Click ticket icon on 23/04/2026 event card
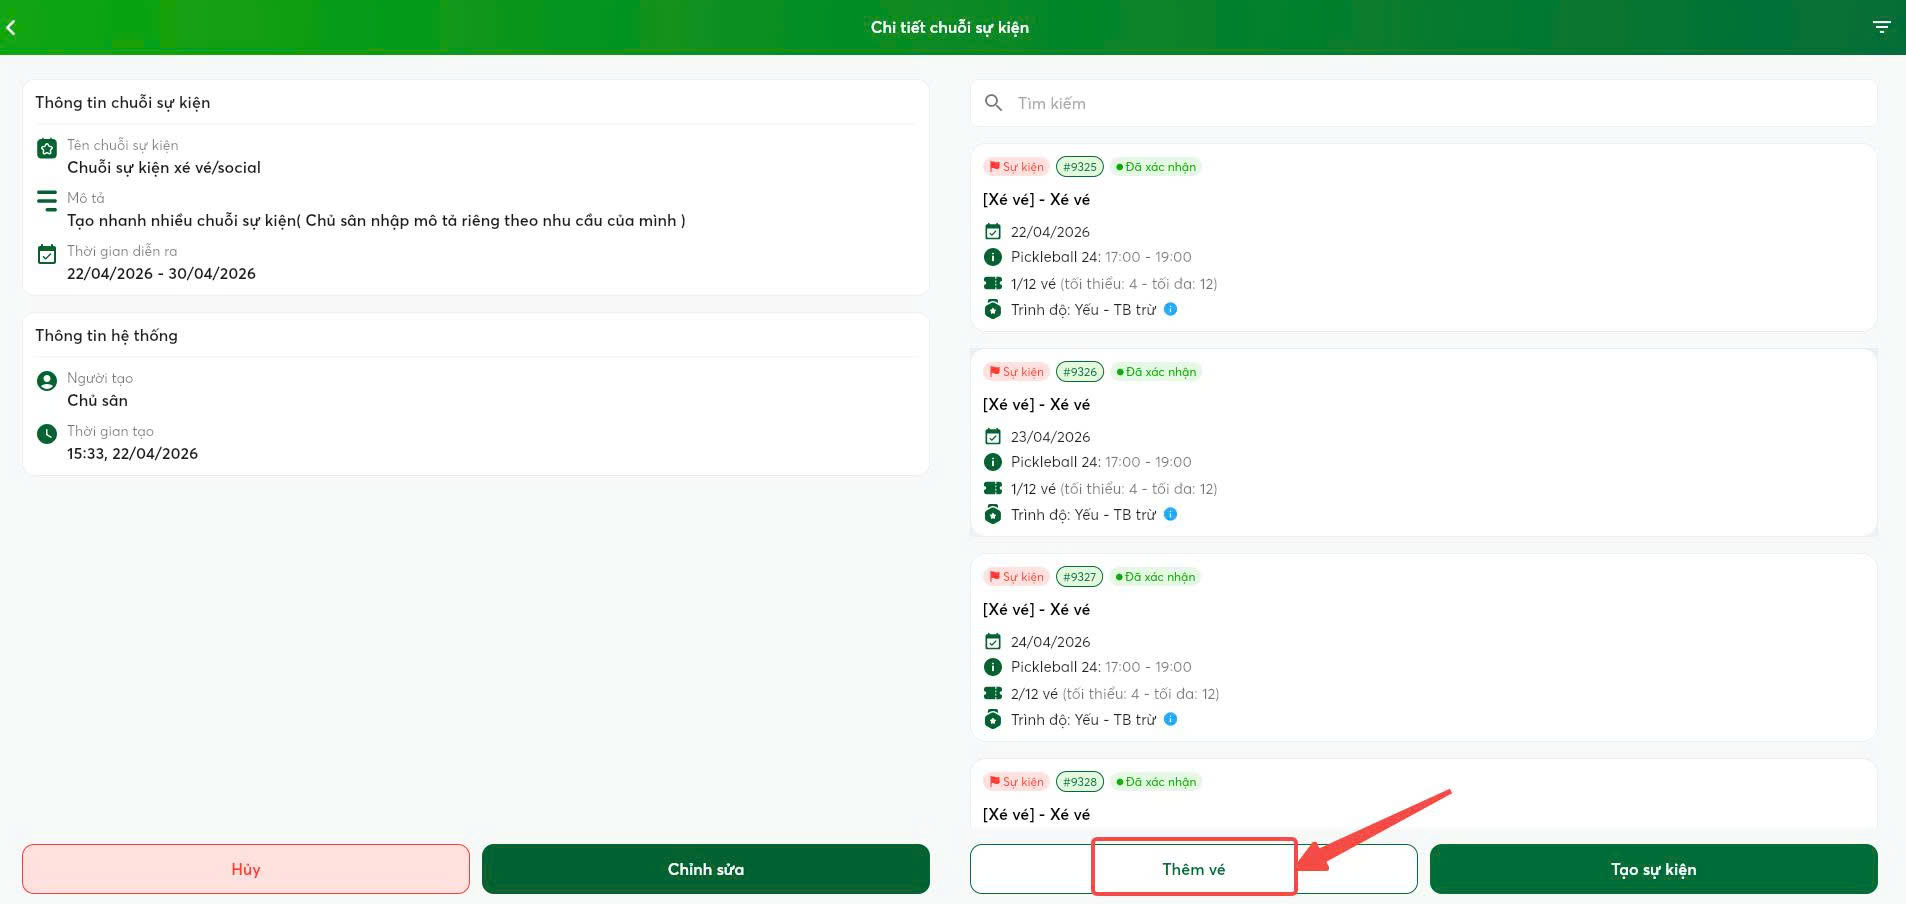The width and height of the screenshot is (1906, 904). (993, 488)
